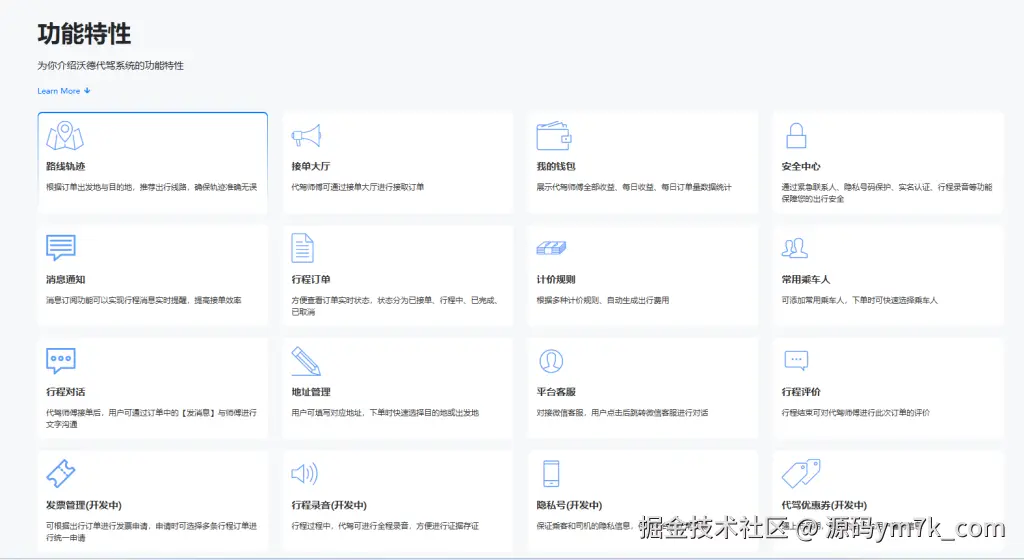Click the 行程评价 description text
The width and height of the screenshot is (1024, 560).
(856, 412)
